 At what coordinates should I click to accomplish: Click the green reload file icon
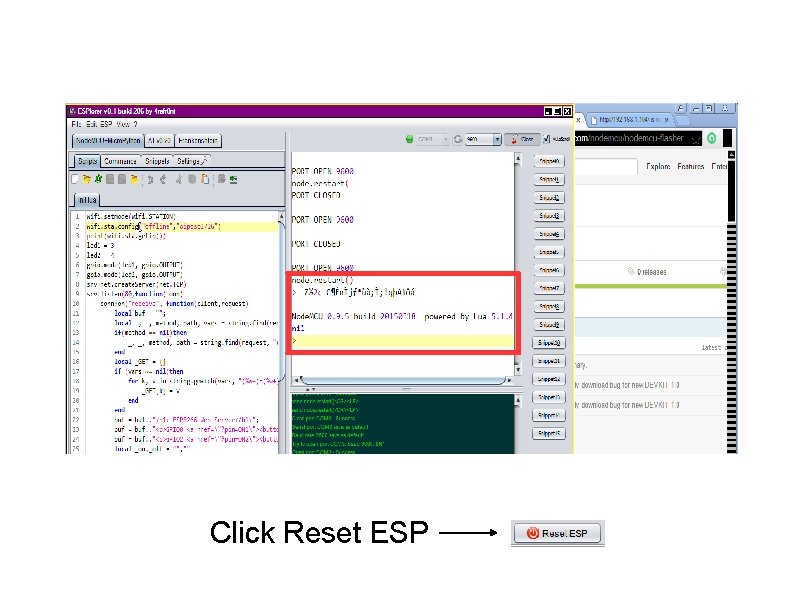[98, 179]
